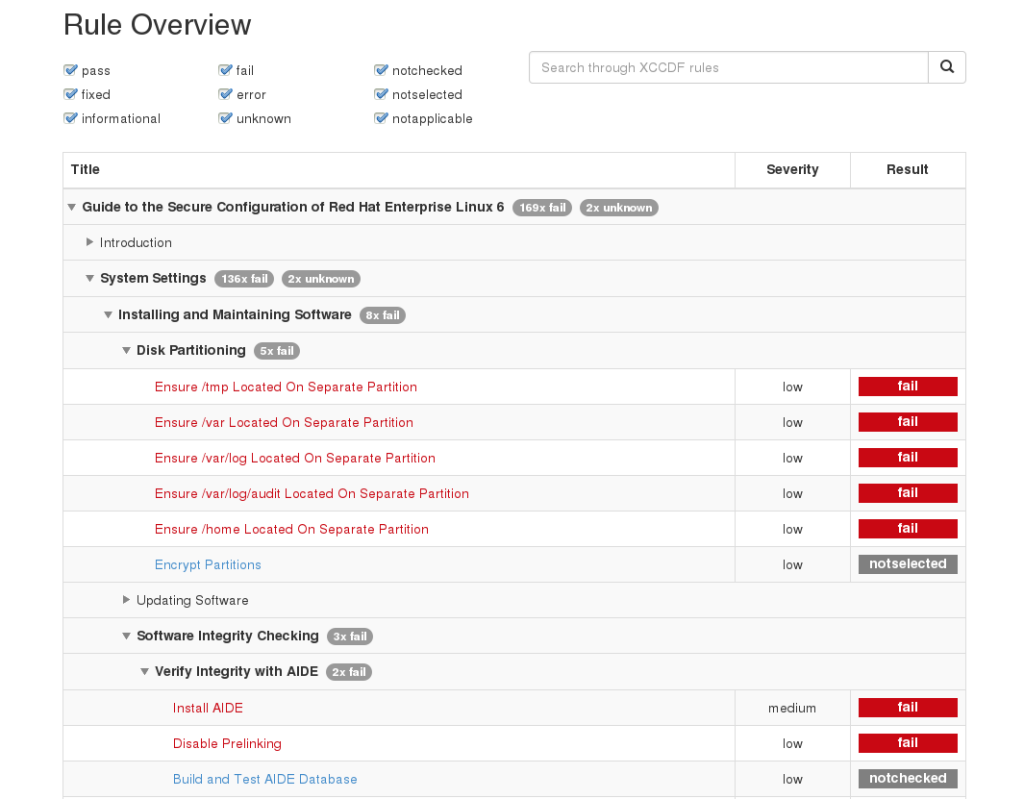Image resolution: width=1024 pixels, height=799 pixels.
Task: Click the fail badge for Install AIDE
Action: 908,708
